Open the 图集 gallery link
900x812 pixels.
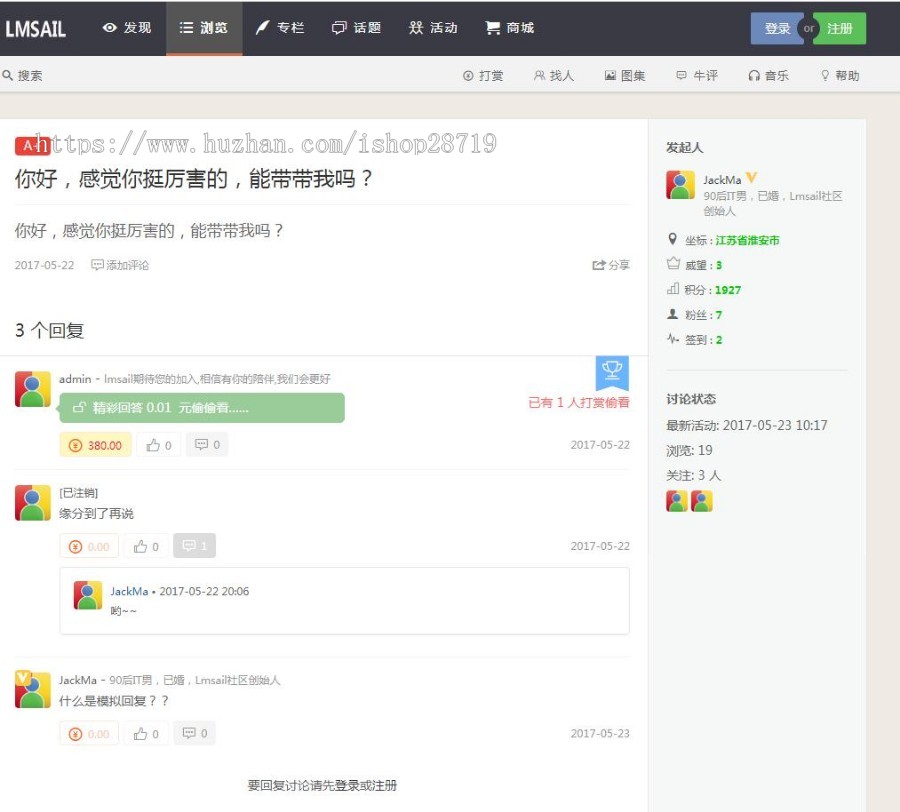click(x=625, y=76)
